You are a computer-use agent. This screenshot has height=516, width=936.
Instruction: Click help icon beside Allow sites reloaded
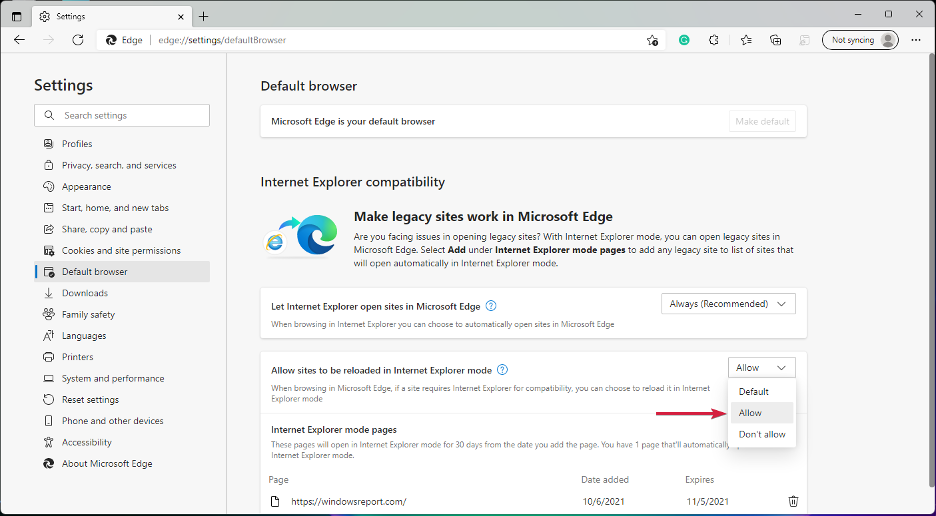tap(503, 370)
